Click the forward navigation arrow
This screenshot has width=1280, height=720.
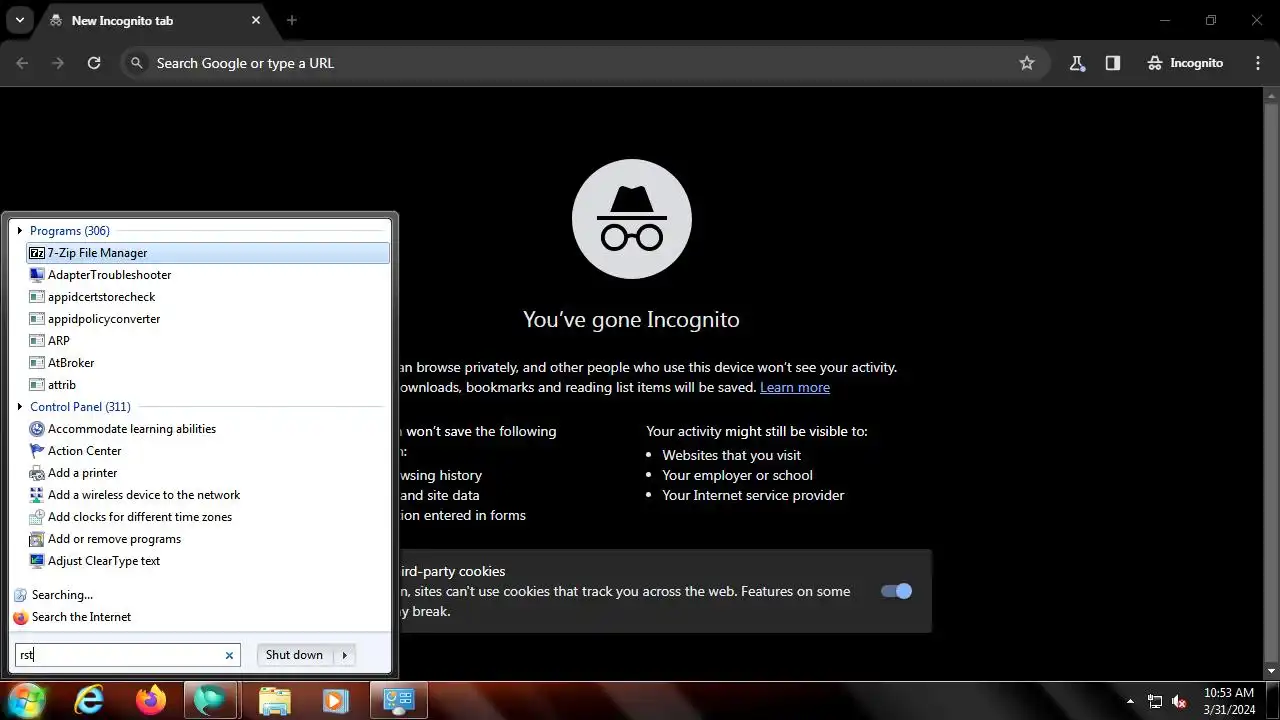click(x=58, y=63)
